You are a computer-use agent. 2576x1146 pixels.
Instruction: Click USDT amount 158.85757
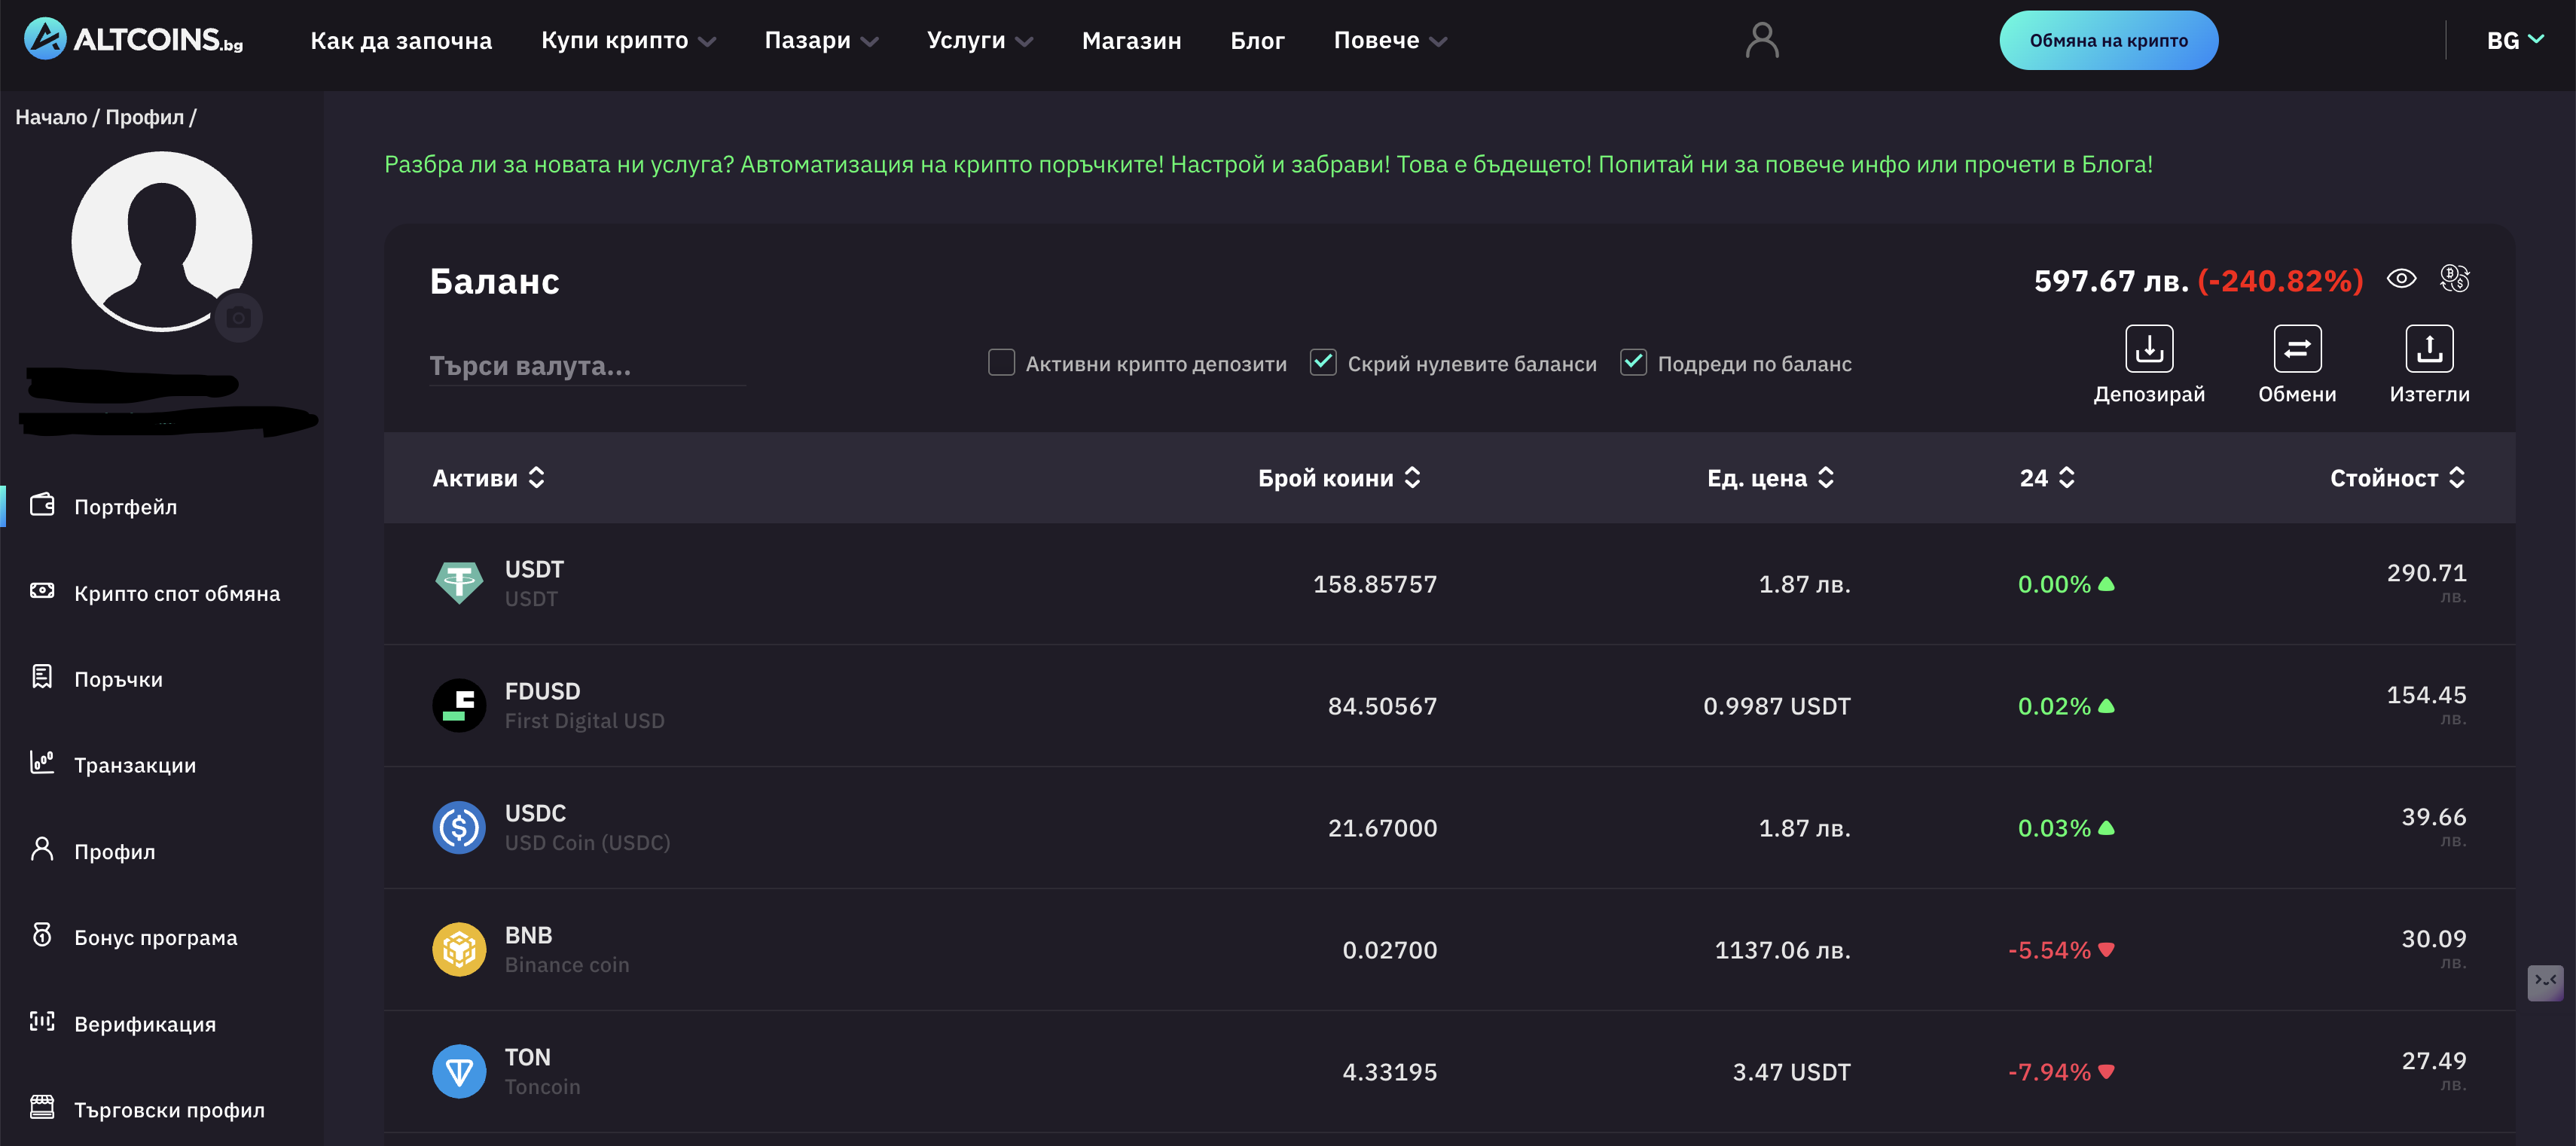tap(1374, 584)
